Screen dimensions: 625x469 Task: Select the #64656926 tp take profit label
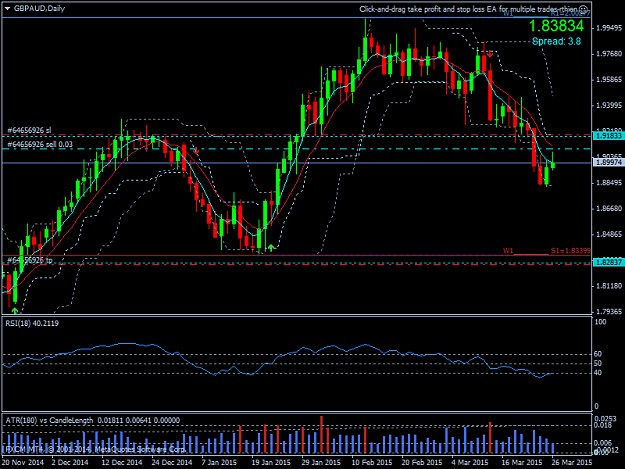coord(30,260)
